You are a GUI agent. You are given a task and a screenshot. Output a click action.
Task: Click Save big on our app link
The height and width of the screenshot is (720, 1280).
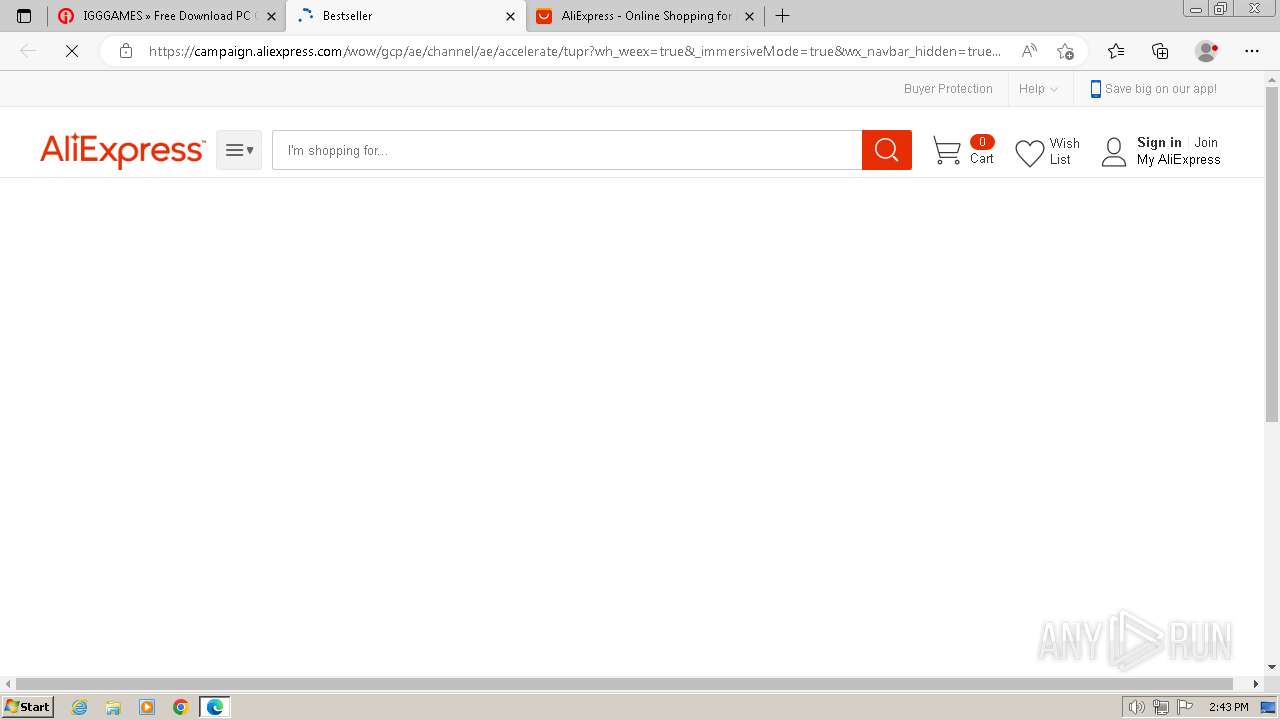pyautogui.click(x=1153, y=89)
